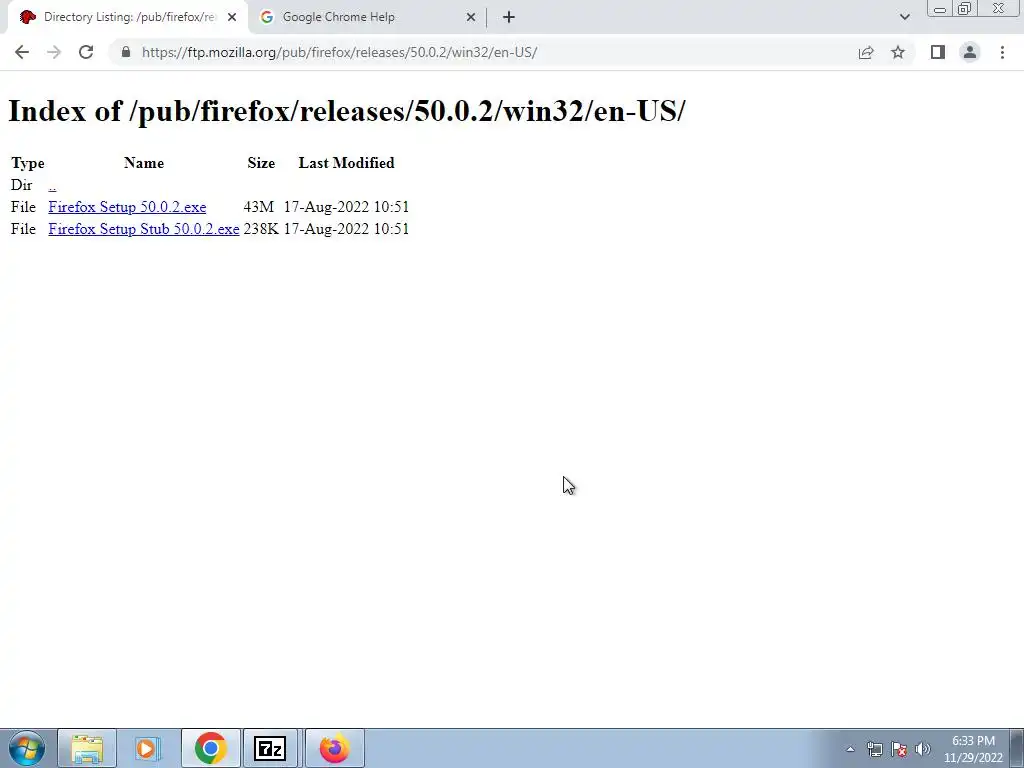
Task: Open the Windows Start menu
Action: [27, 748]
